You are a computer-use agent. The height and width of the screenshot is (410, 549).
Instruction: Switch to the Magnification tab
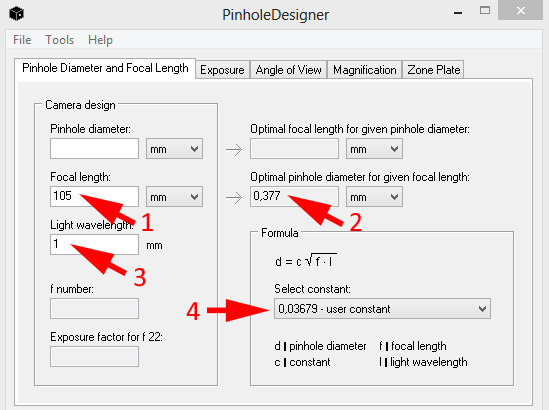364,70
